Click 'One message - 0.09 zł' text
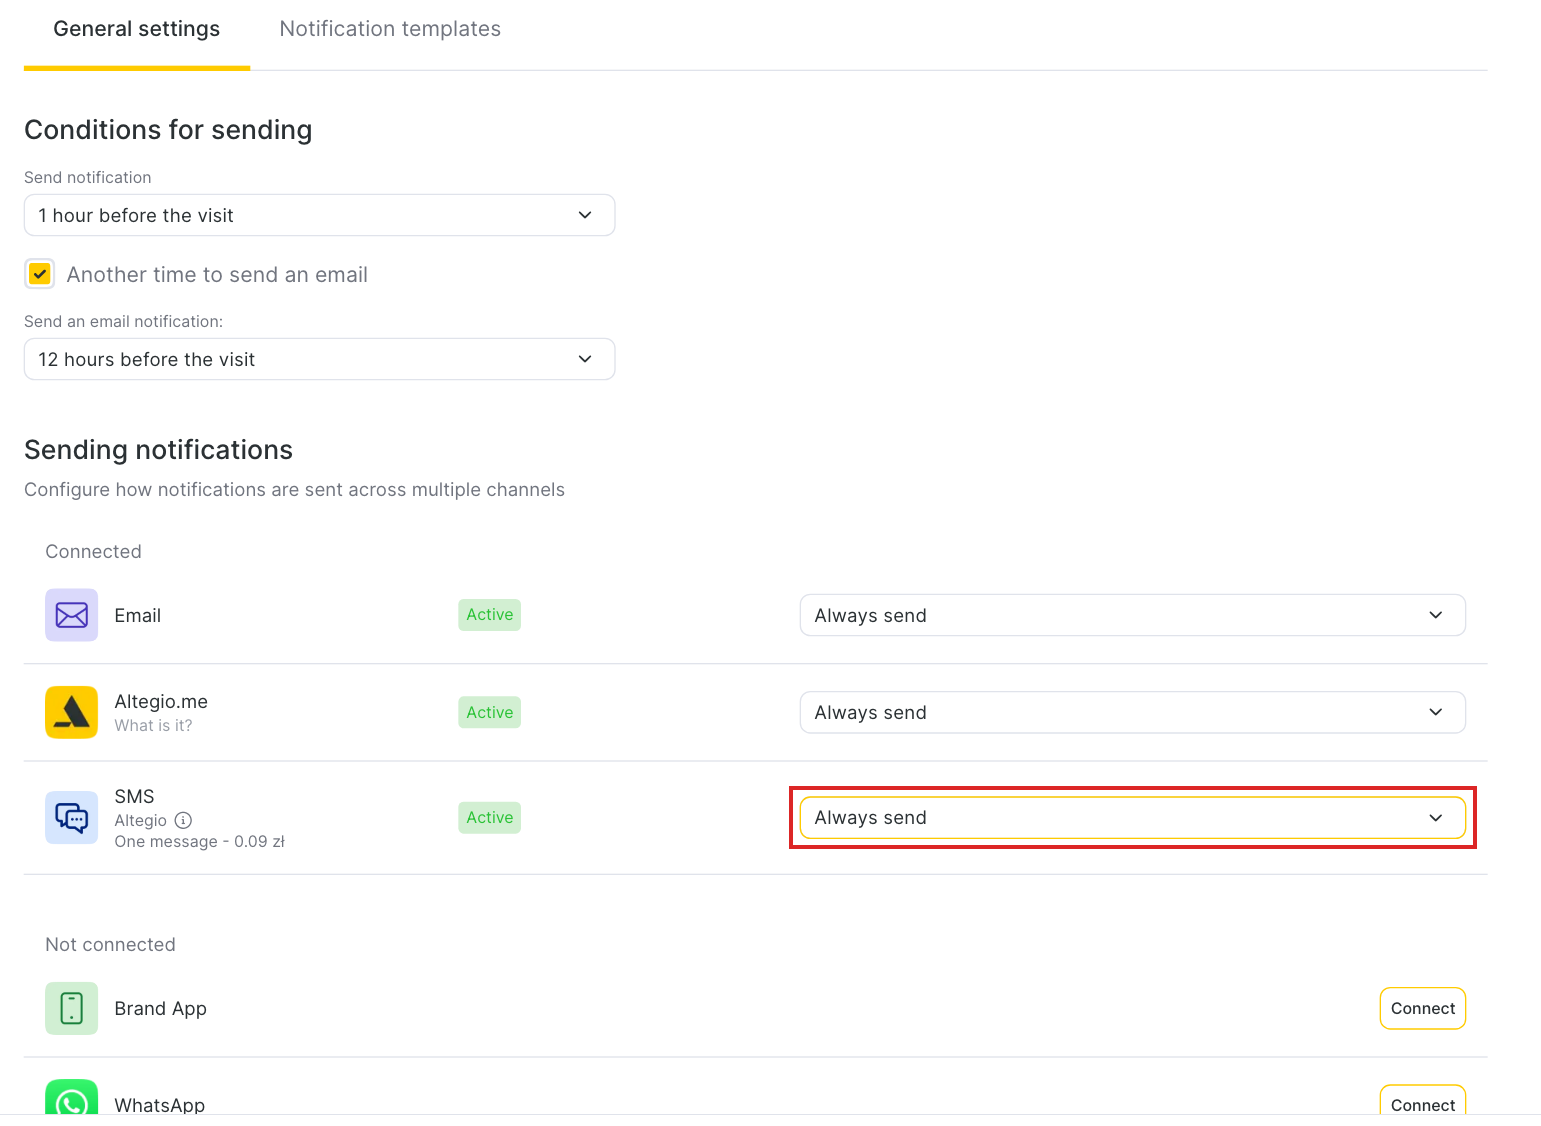The image size is (1541, 1126). click(199, 842)
